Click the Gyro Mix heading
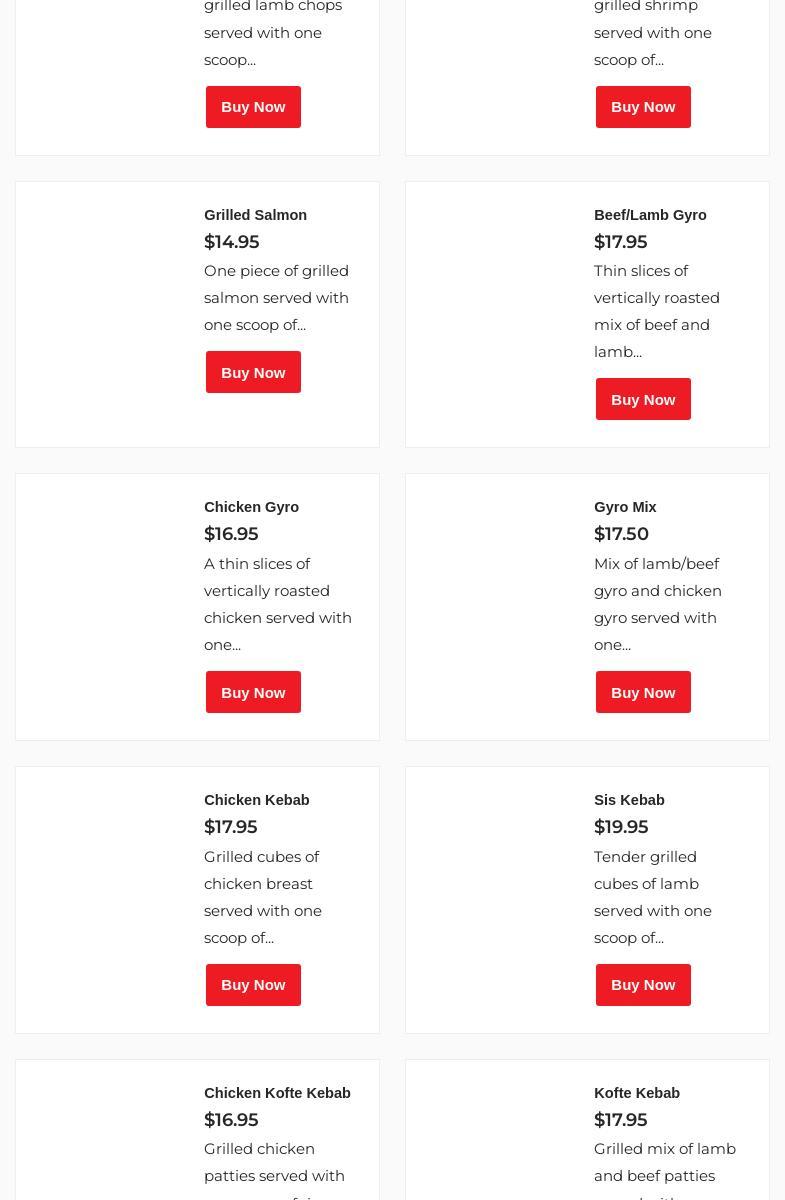The image size is (785, 1200). (x=625, y=507)
